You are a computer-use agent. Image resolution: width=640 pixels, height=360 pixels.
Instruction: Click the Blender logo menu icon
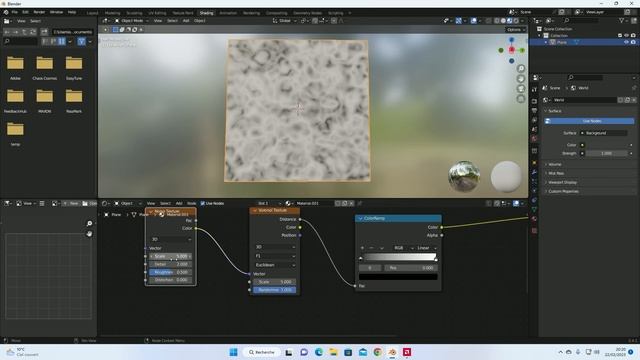tap(6, 12)
